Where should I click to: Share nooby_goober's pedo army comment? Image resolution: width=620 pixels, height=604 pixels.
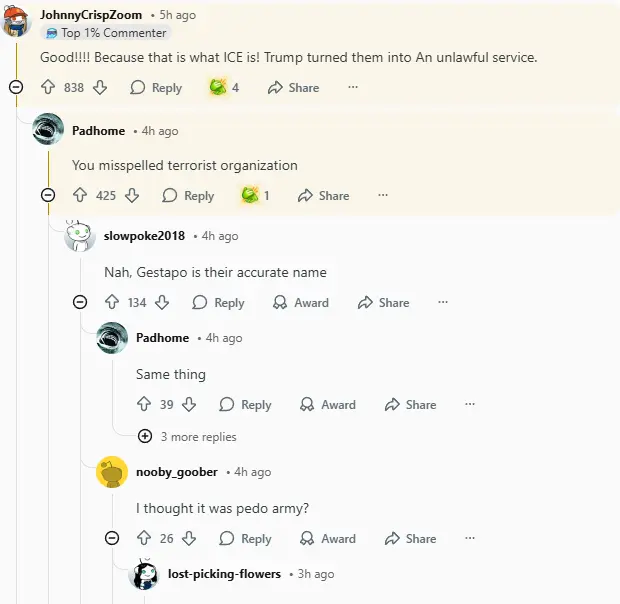click(x=410, y=539)
